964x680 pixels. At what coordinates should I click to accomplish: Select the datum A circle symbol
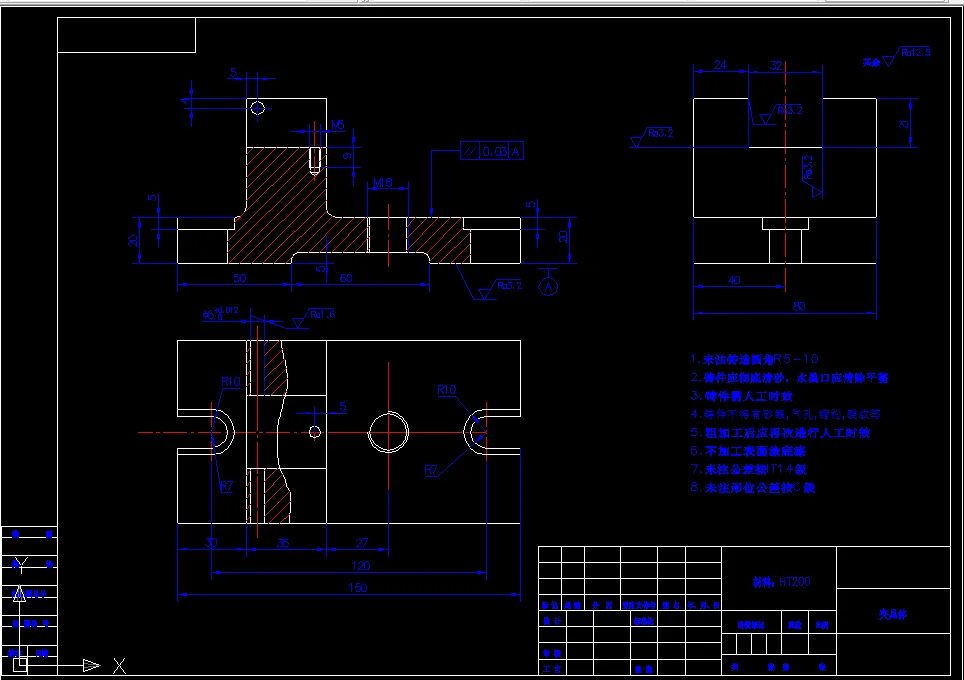click(x=548, y=287)
